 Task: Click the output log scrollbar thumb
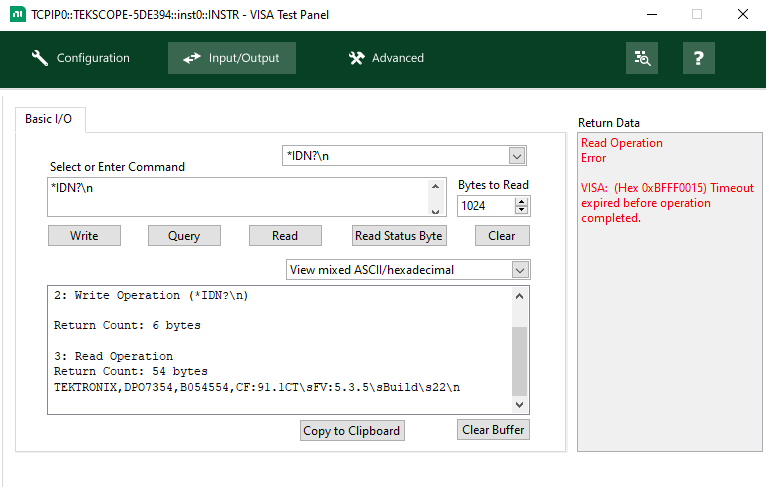(x=520, y=361)
